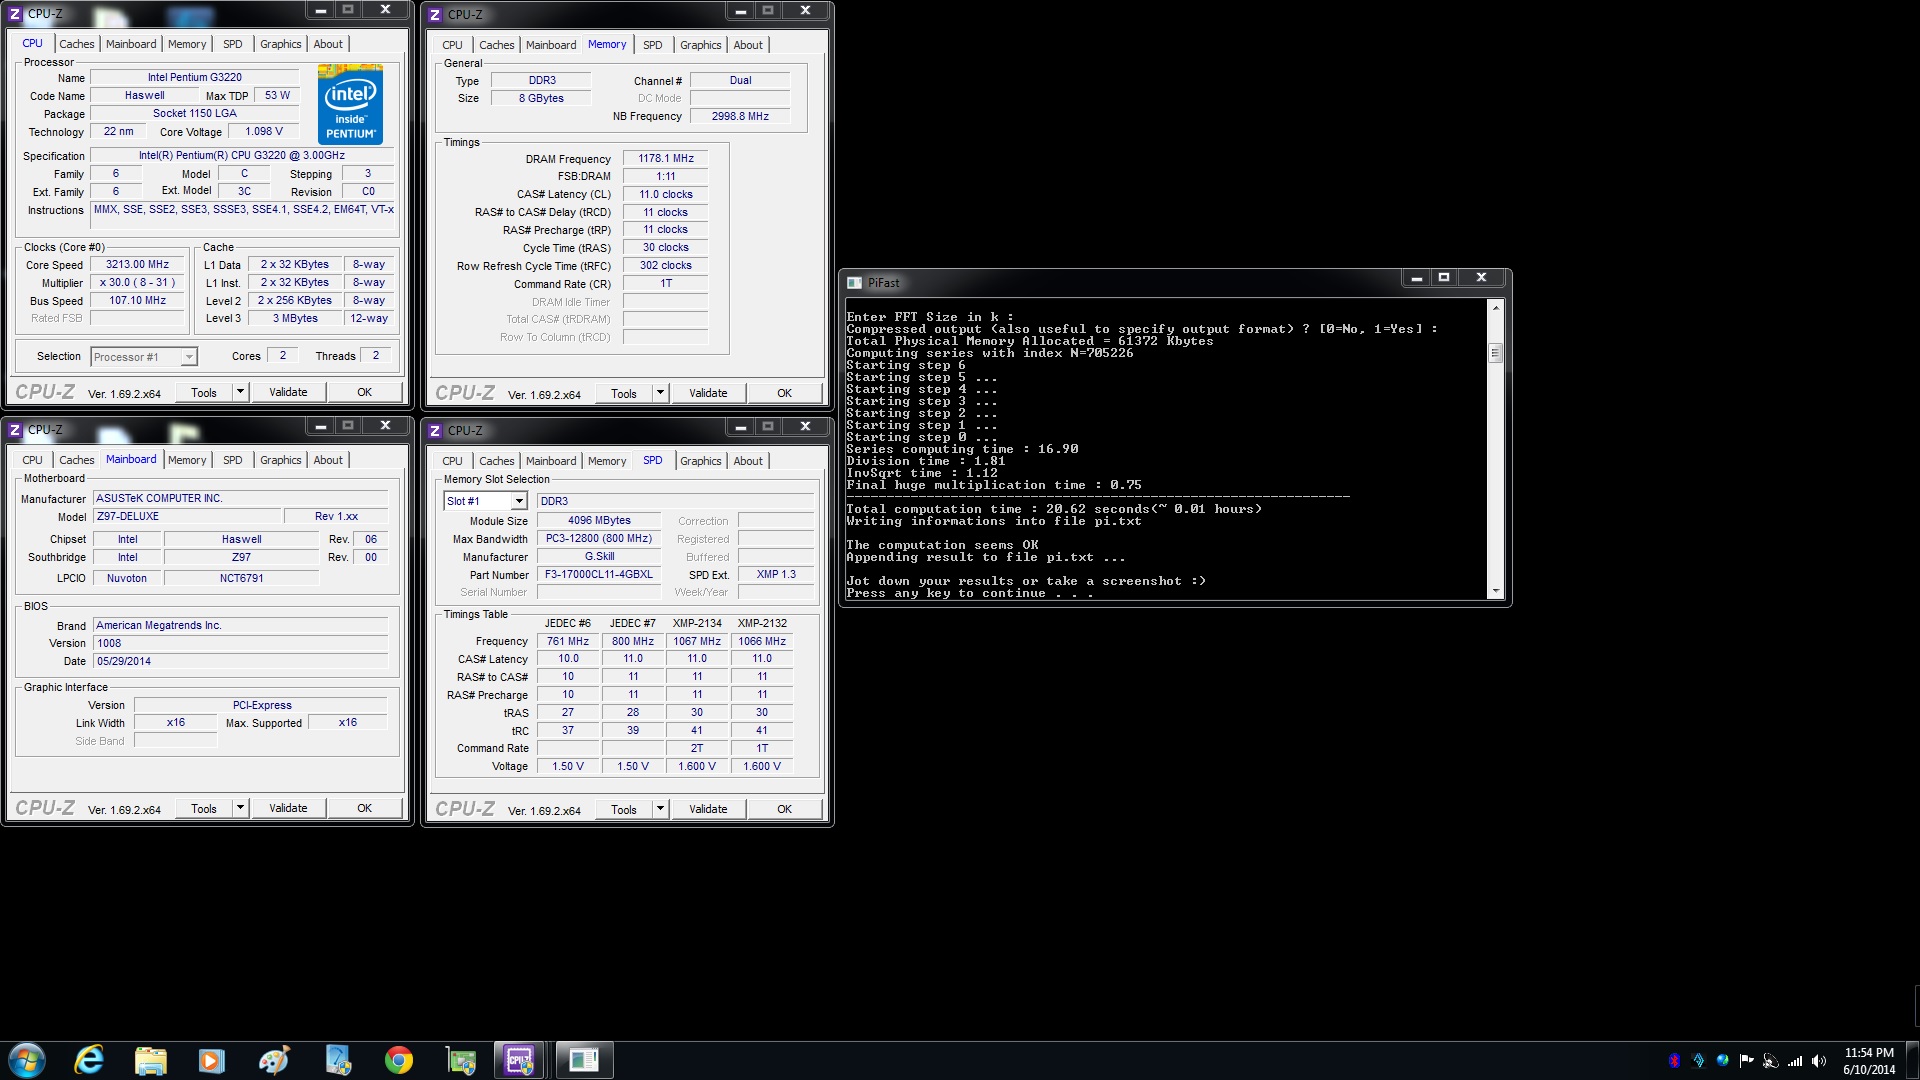Click DRAM Frequency 1178.1 MHz value
Viewport: 1920px width, 1080px height.
coord(666,158)
